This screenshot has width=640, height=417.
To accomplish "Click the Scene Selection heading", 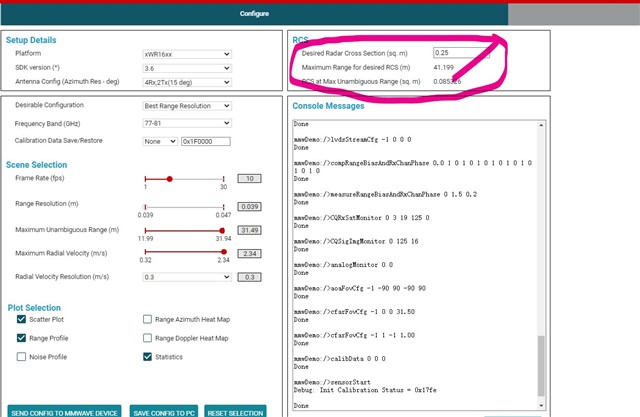I will tap(36, 165).
